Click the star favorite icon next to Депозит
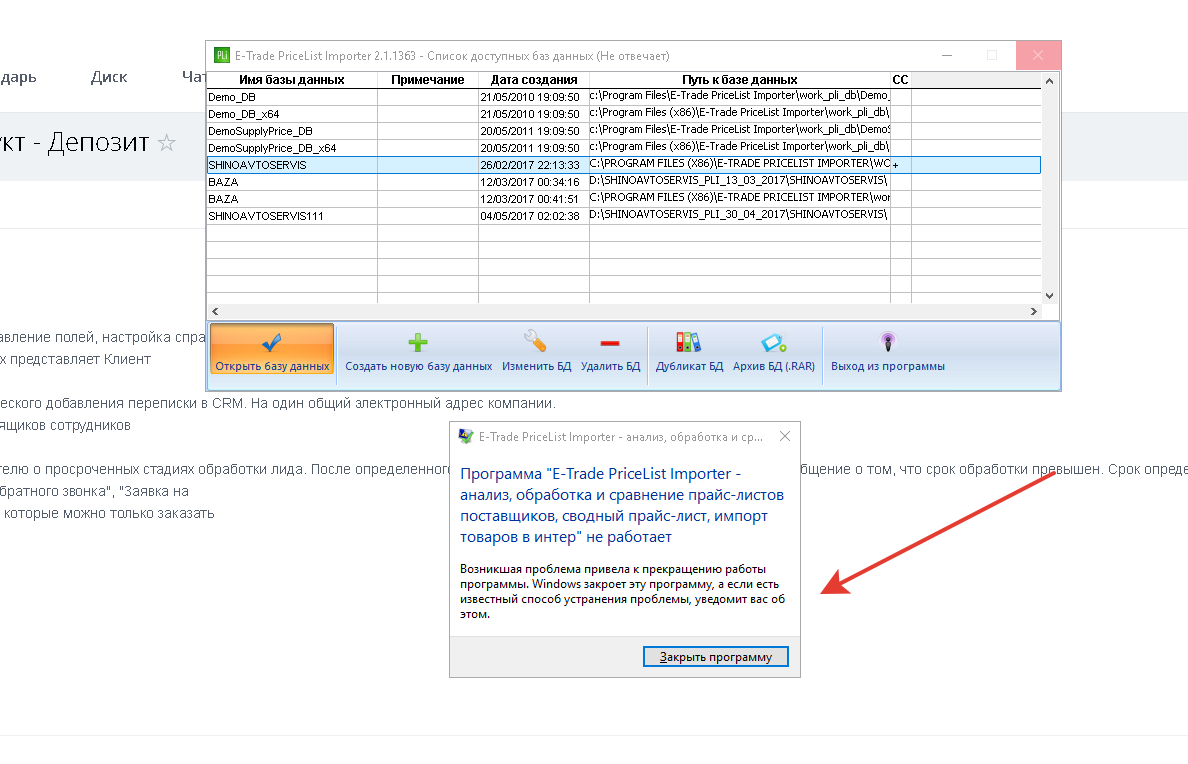This screenshot has width=1188, height=764. coord(167,142)
